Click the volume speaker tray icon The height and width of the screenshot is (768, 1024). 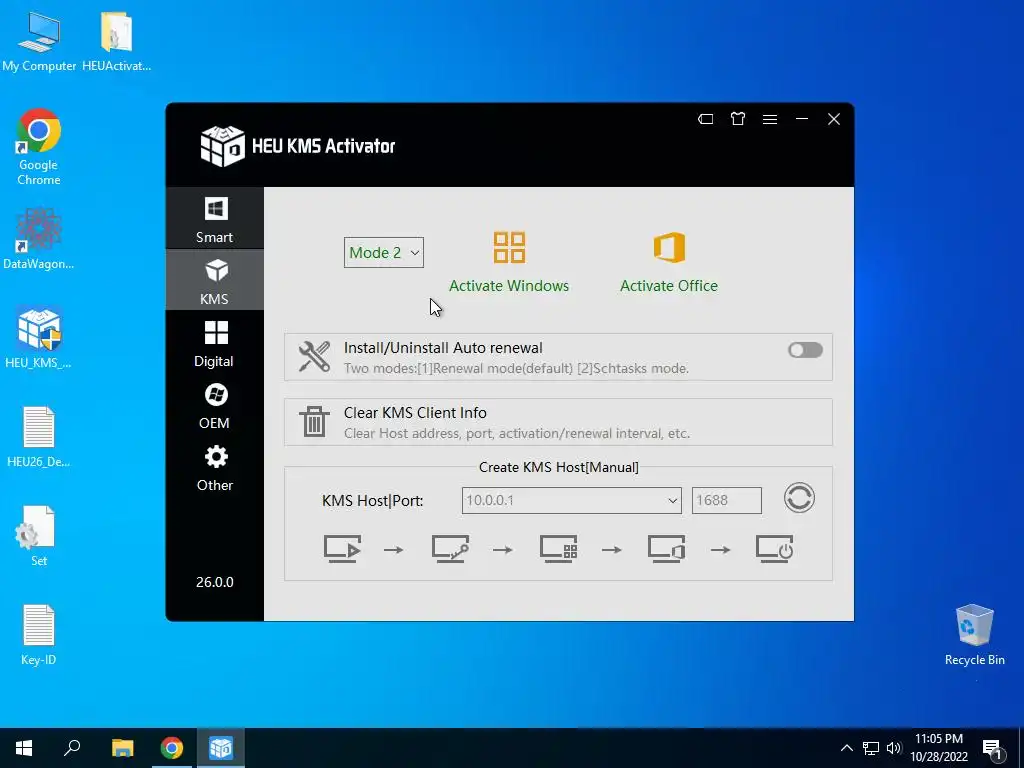point(894,748)
